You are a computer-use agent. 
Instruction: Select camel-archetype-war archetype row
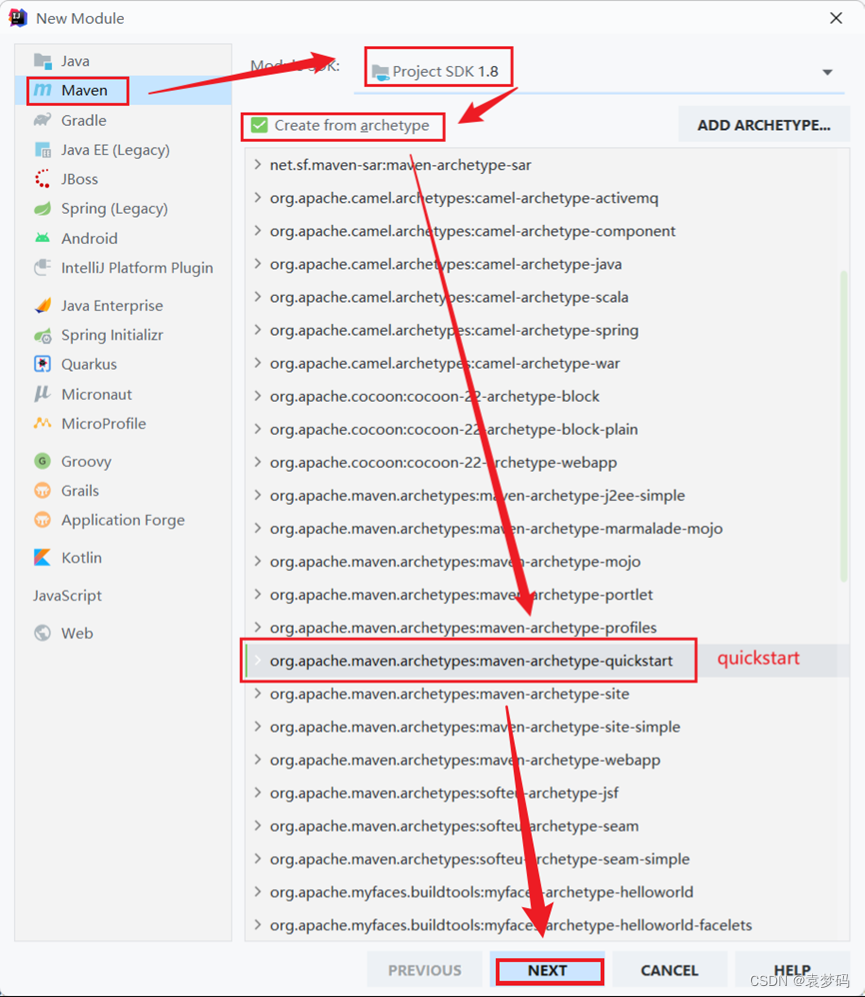[x=548, y=363]
